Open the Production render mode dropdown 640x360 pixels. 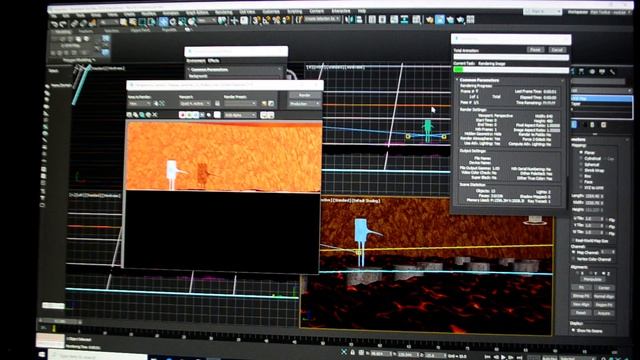click(304, 104)
